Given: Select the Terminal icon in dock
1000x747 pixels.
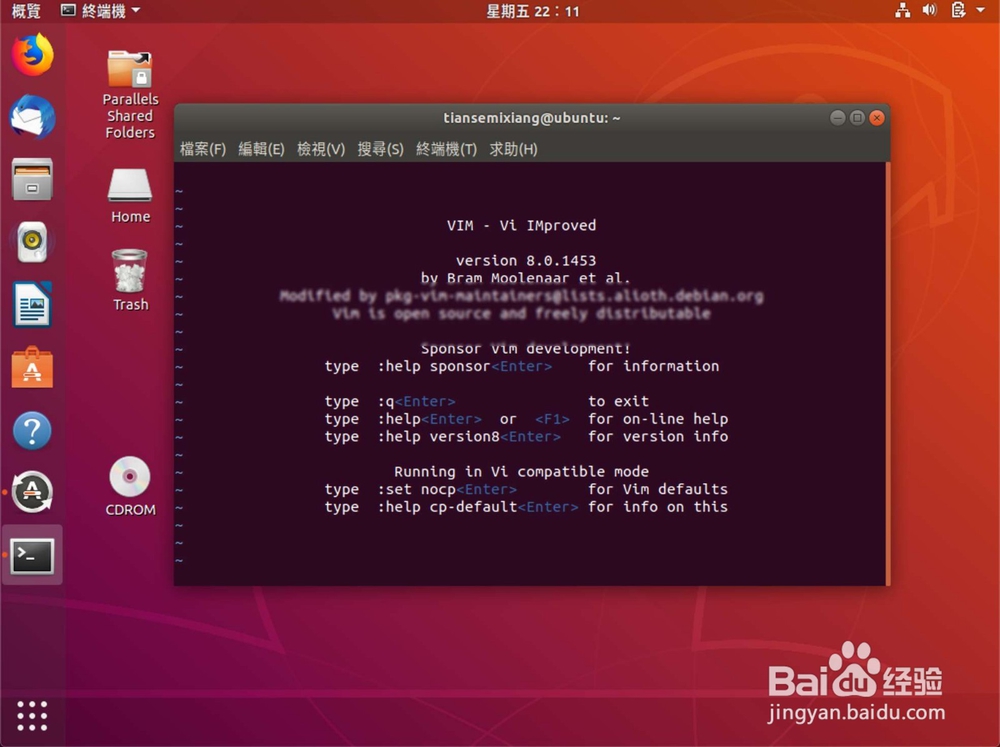Looking at the screenshot, I should click(x=33, y=556).
